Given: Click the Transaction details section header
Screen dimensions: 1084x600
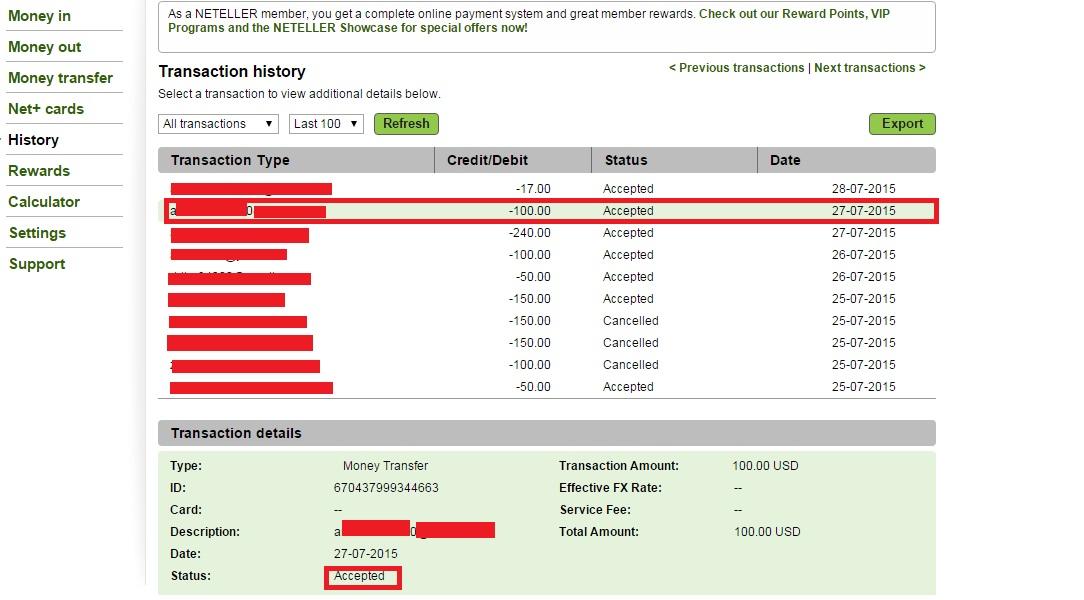Looking at the screenshot, I should coord(547,433).
